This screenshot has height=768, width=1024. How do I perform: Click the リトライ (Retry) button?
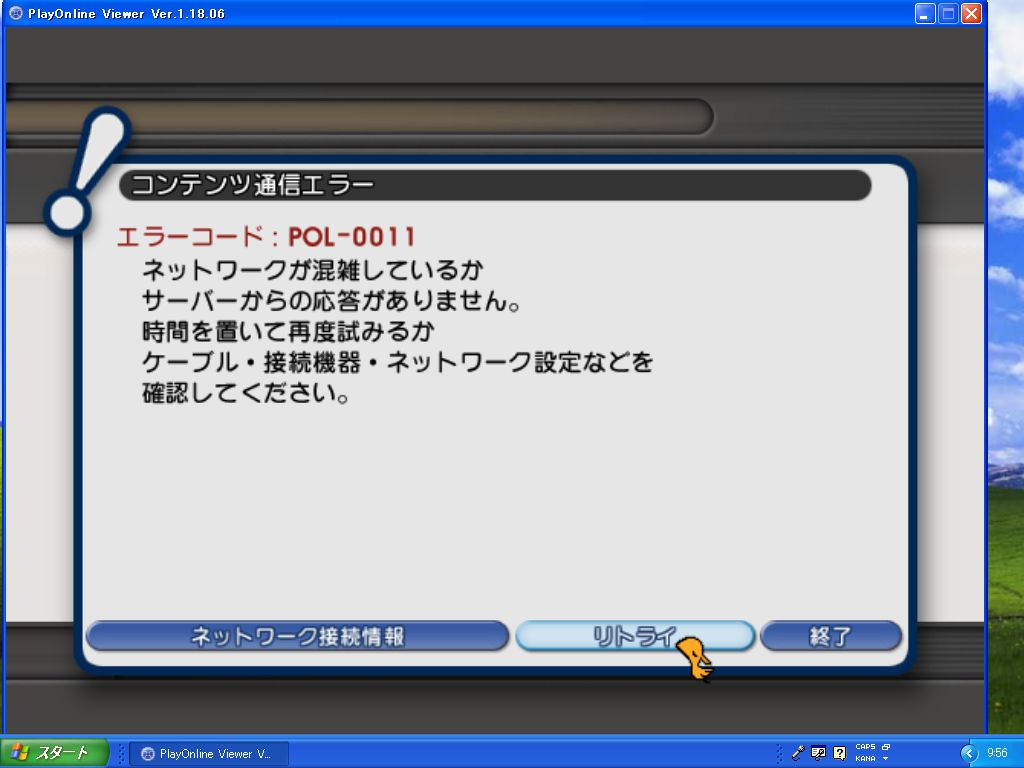point(635,635)
